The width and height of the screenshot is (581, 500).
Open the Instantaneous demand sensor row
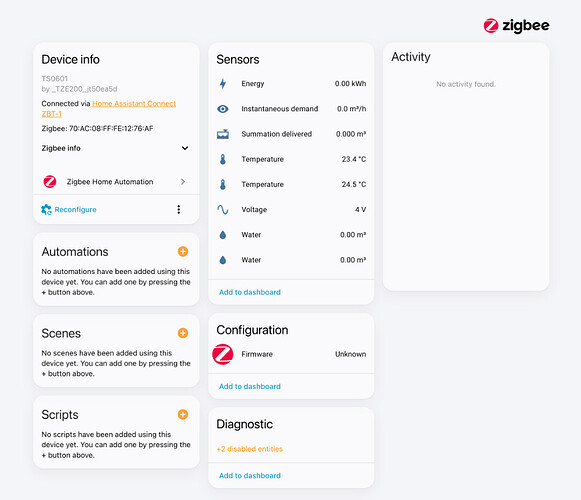(x=291, y=109)
